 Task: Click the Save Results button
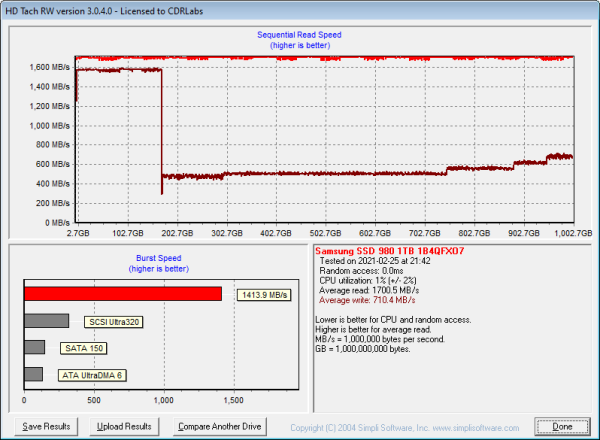point(47,426)
